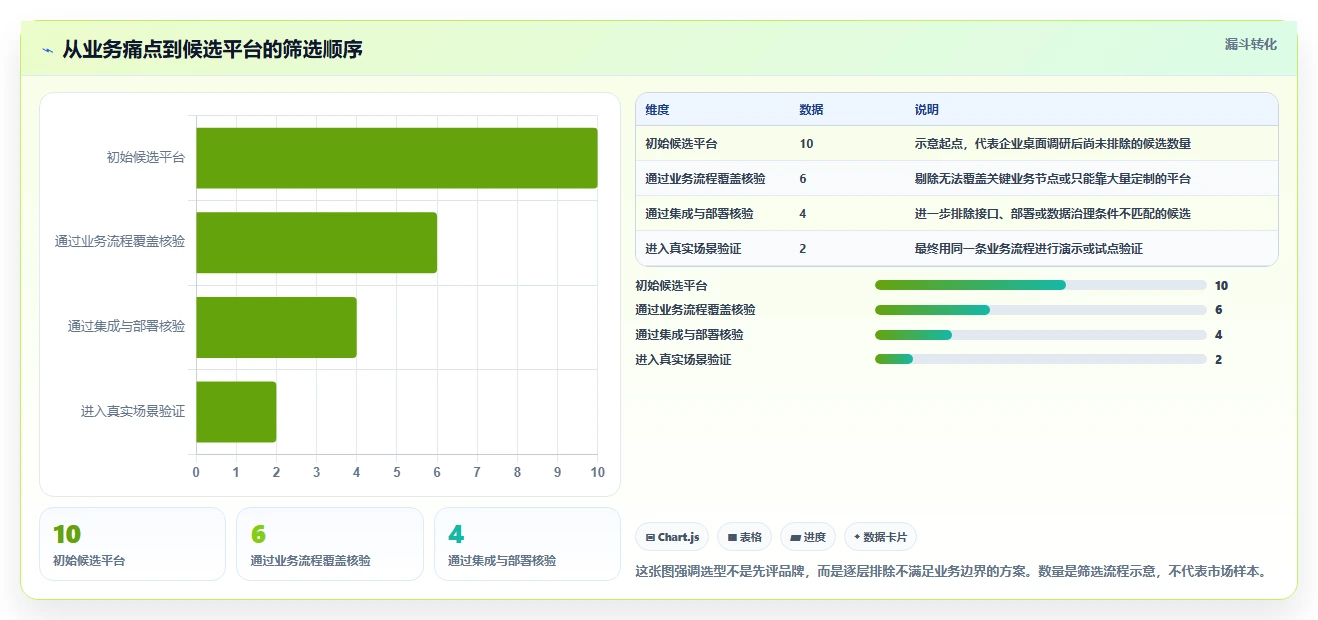Click the 通过业务流程覆盖核验 chart axis label

pos(120,242)
